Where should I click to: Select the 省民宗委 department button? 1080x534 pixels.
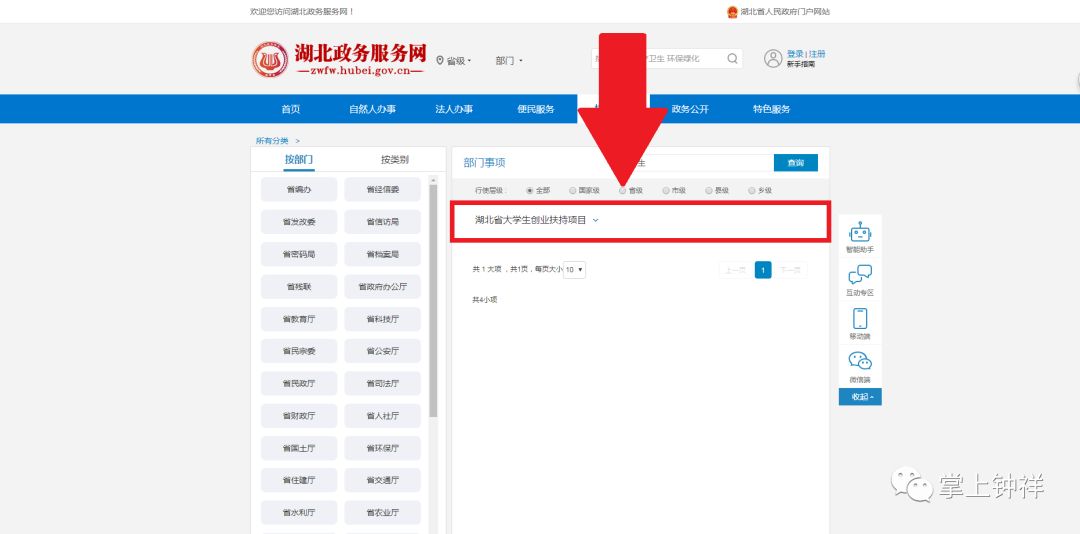(299, 351)
